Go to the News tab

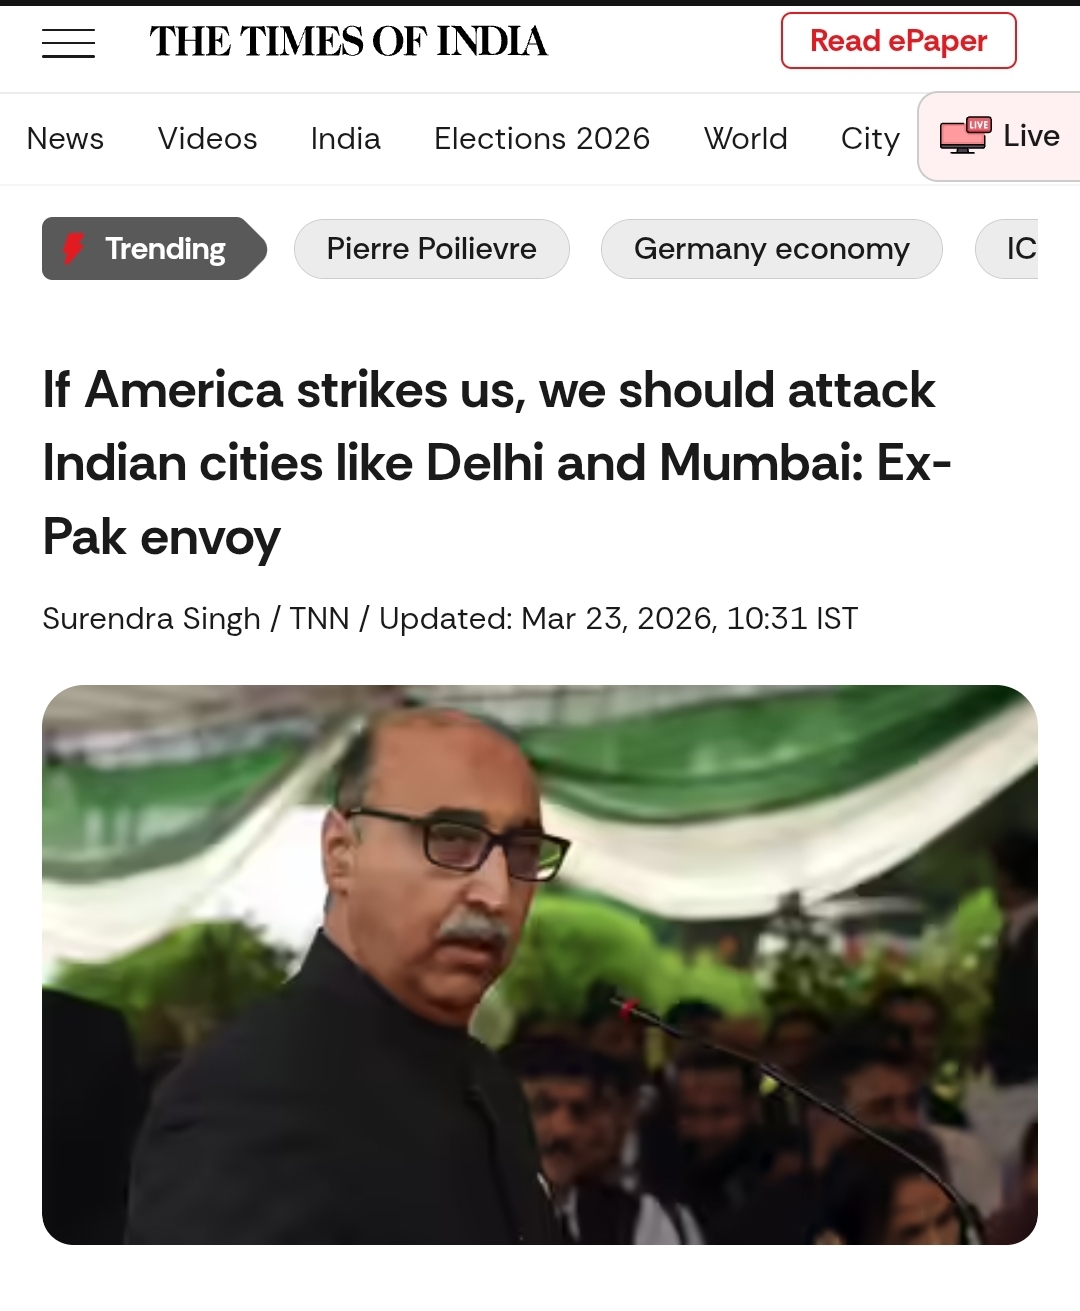click(65, 138)
